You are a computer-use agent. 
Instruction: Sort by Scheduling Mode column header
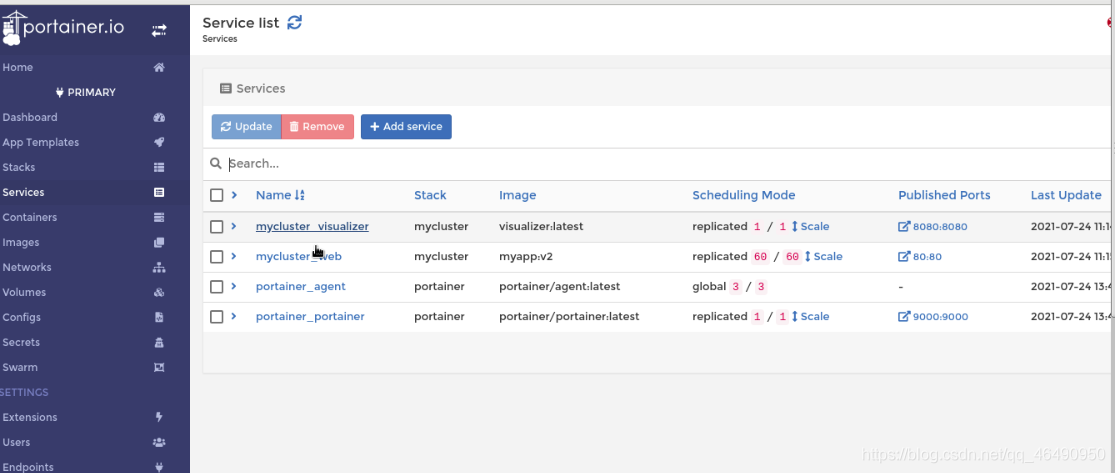(x=744, y=195)
